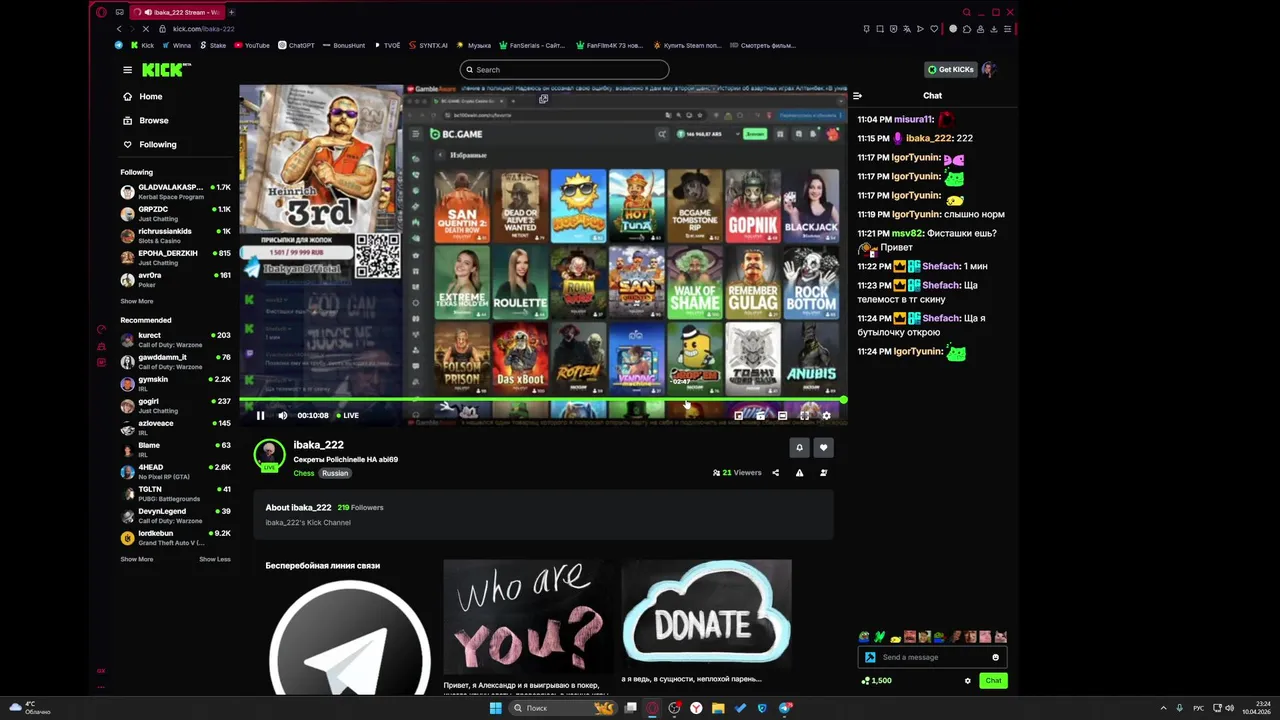The width and height of the screenshot is (1280, 720).
Task: Toggle ibaka_222 notifications bell
Action: point(799,448)
